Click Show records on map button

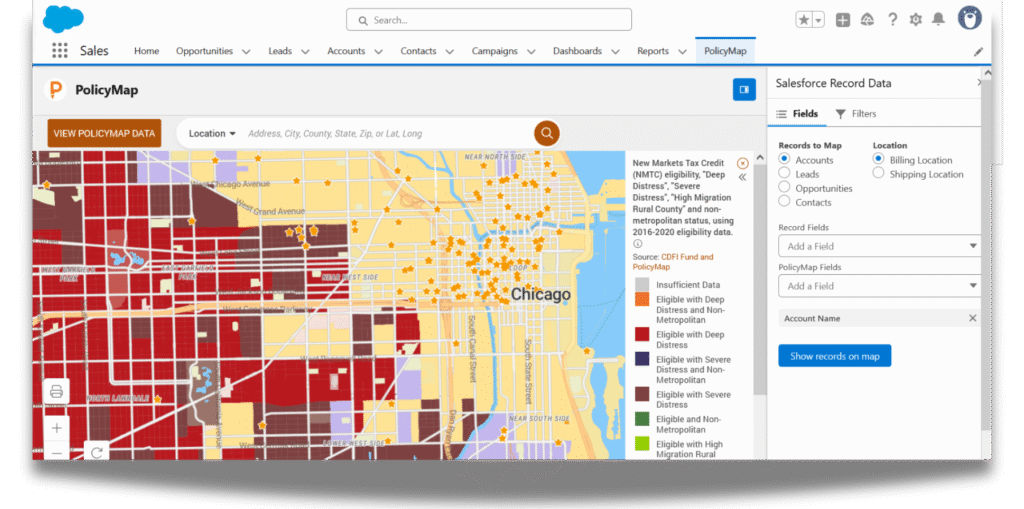[x=834, y=356]
